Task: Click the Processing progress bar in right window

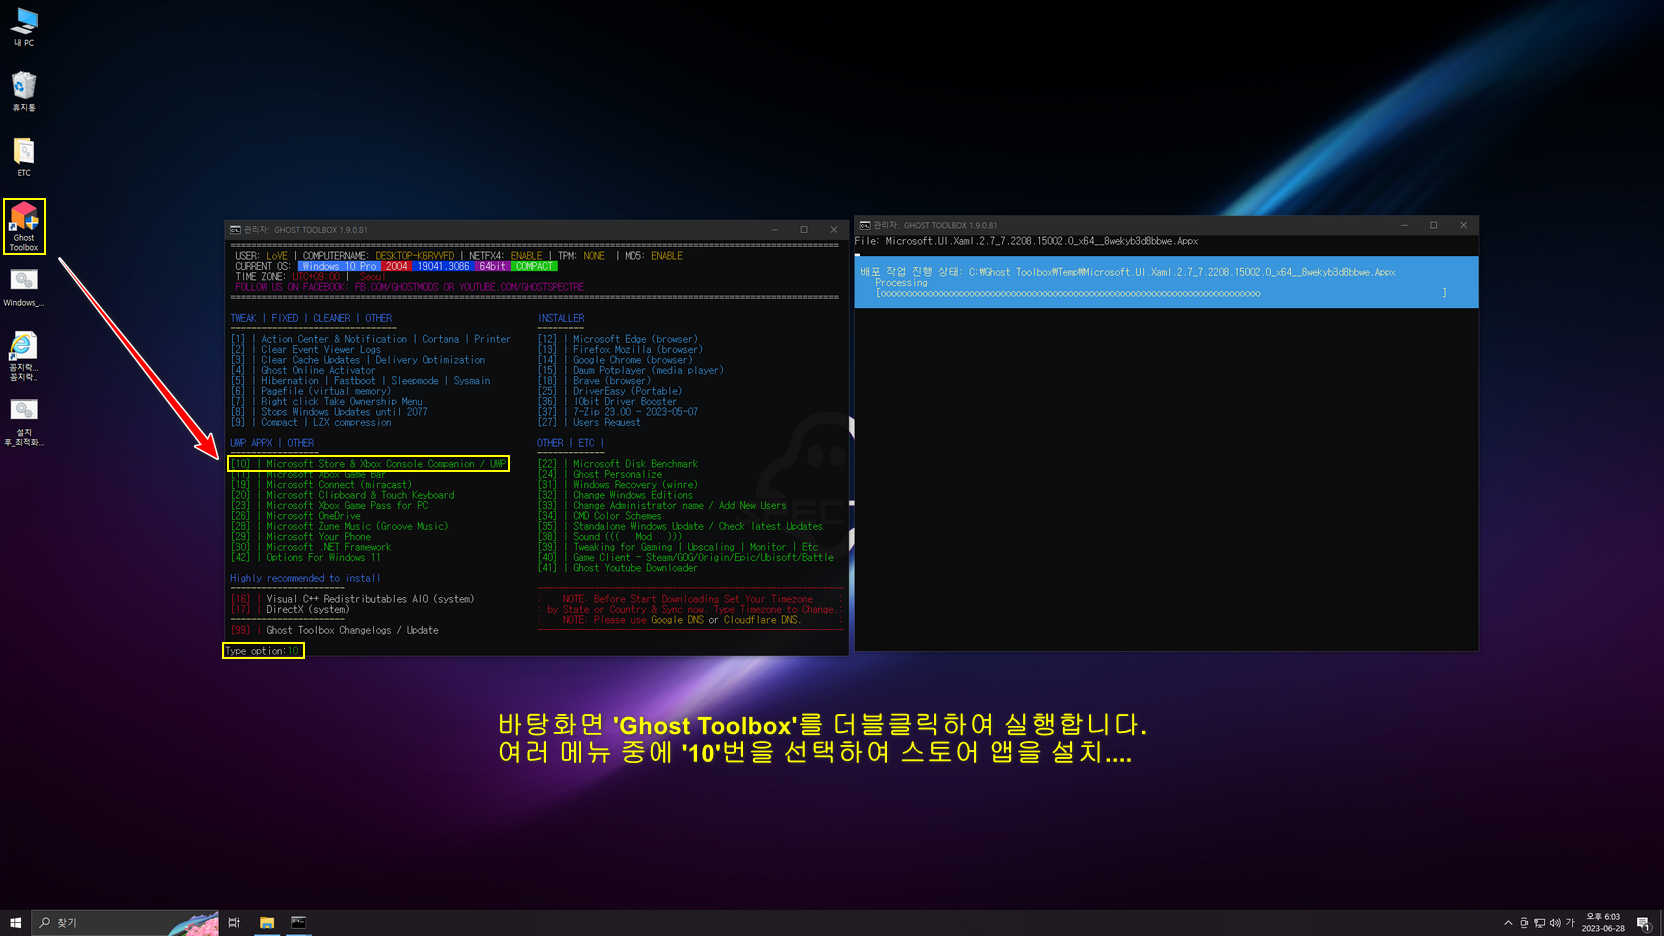Action: coord(1161,294)
